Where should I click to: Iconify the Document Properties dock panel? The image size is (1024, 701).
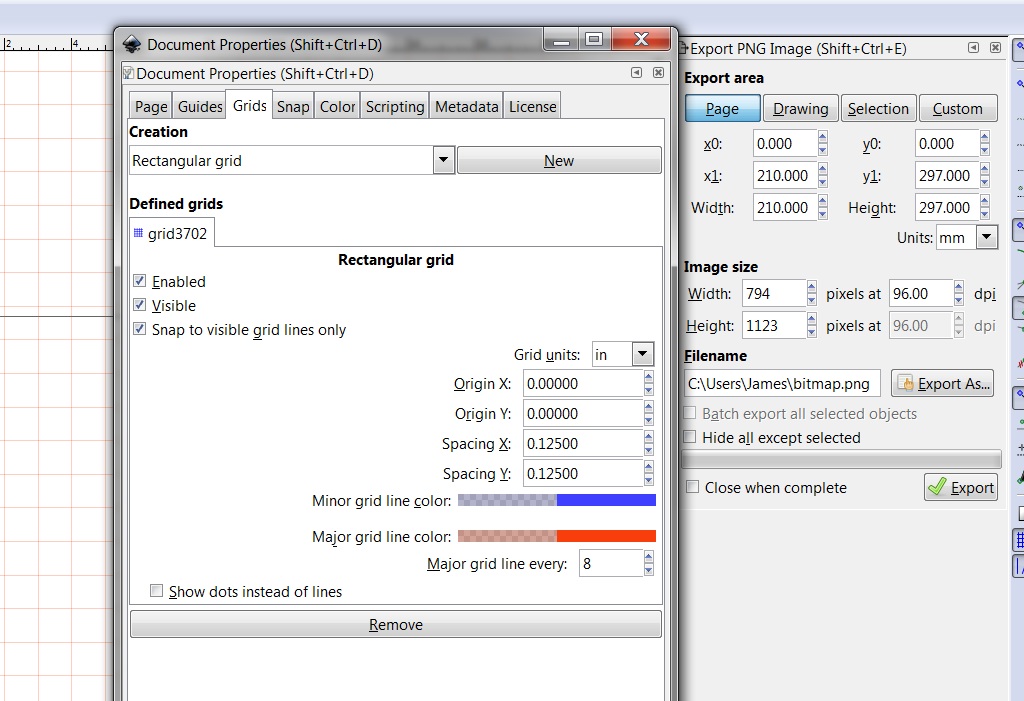coord(636,73)
